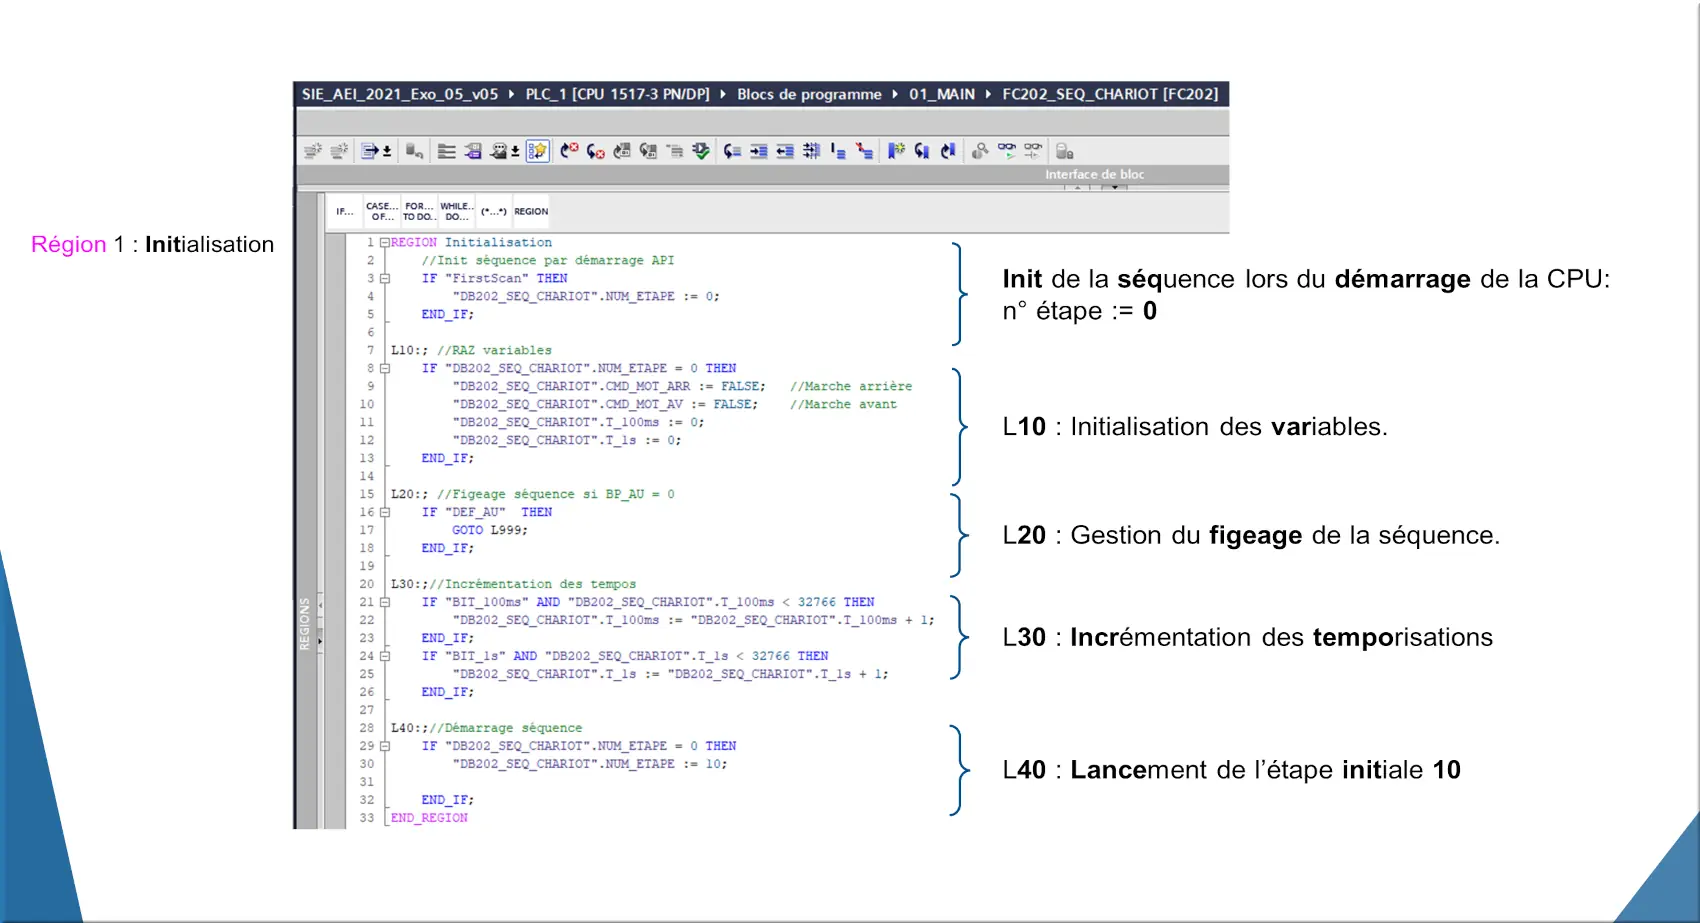Collapse the IF FirstScan block on line 3
The height and width of the screenshot is (923, 1700).
pos(384,279)
